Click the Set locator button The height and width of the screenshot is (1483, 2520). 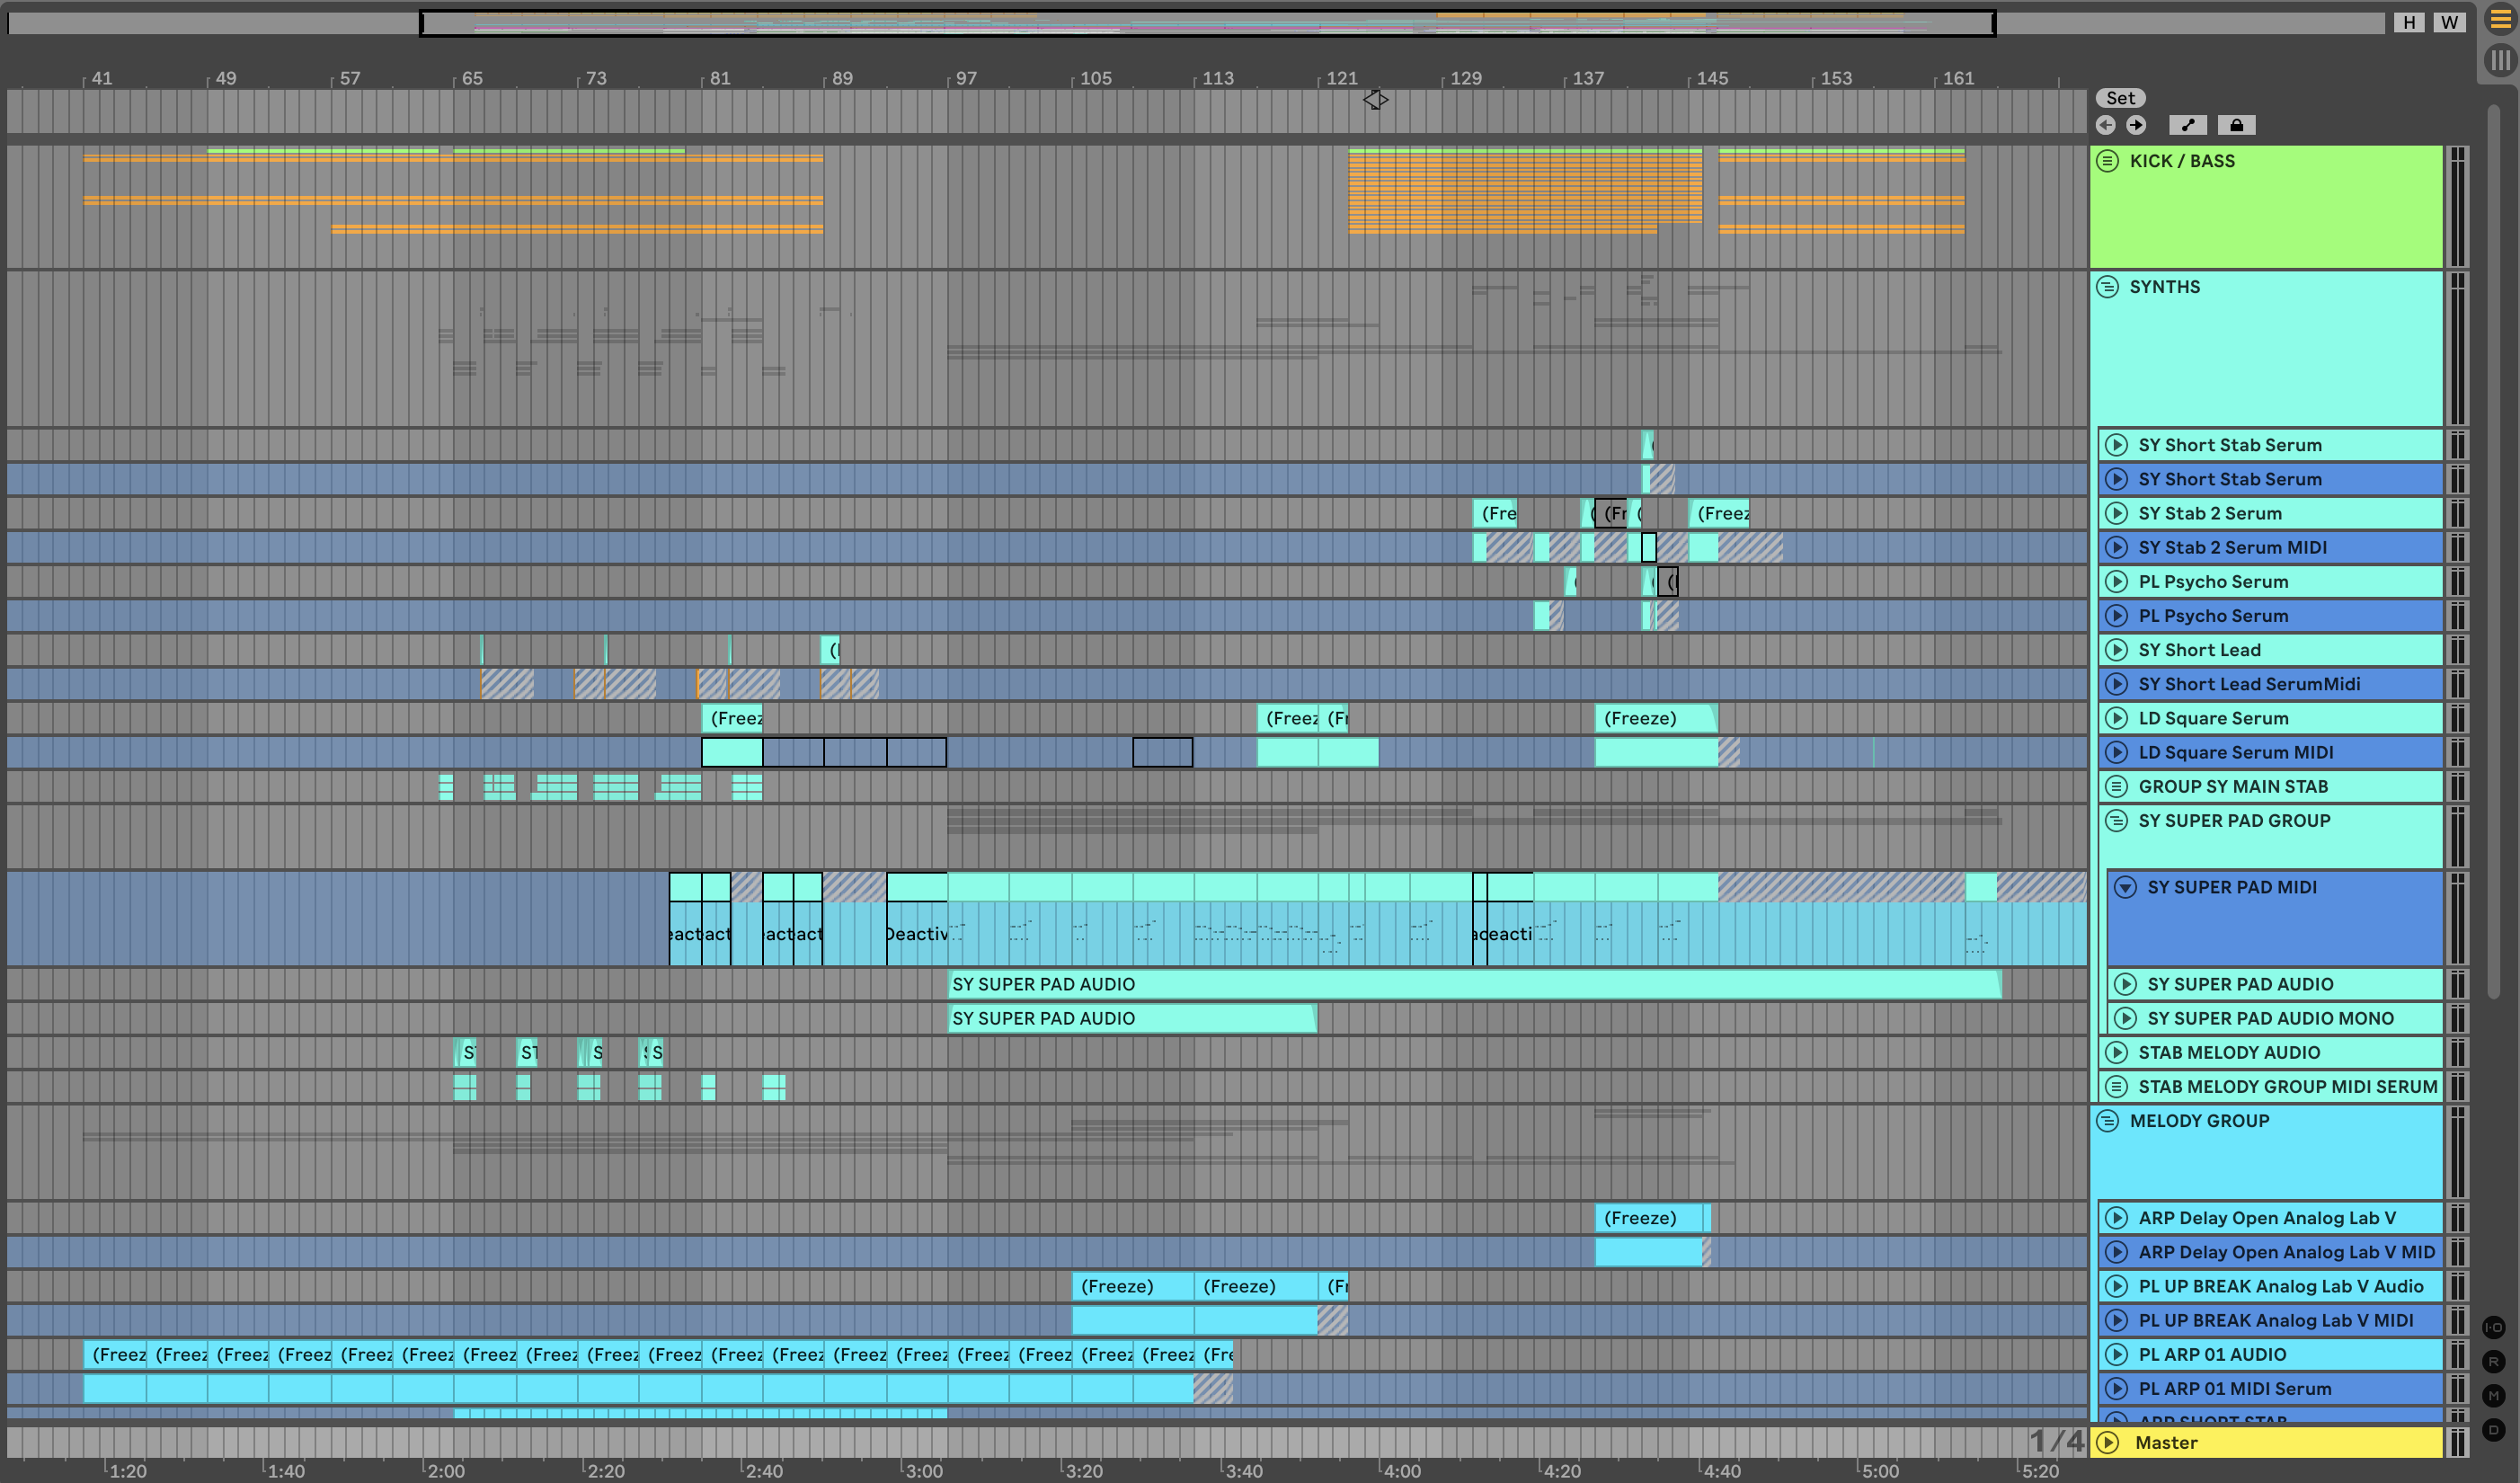2119,98
